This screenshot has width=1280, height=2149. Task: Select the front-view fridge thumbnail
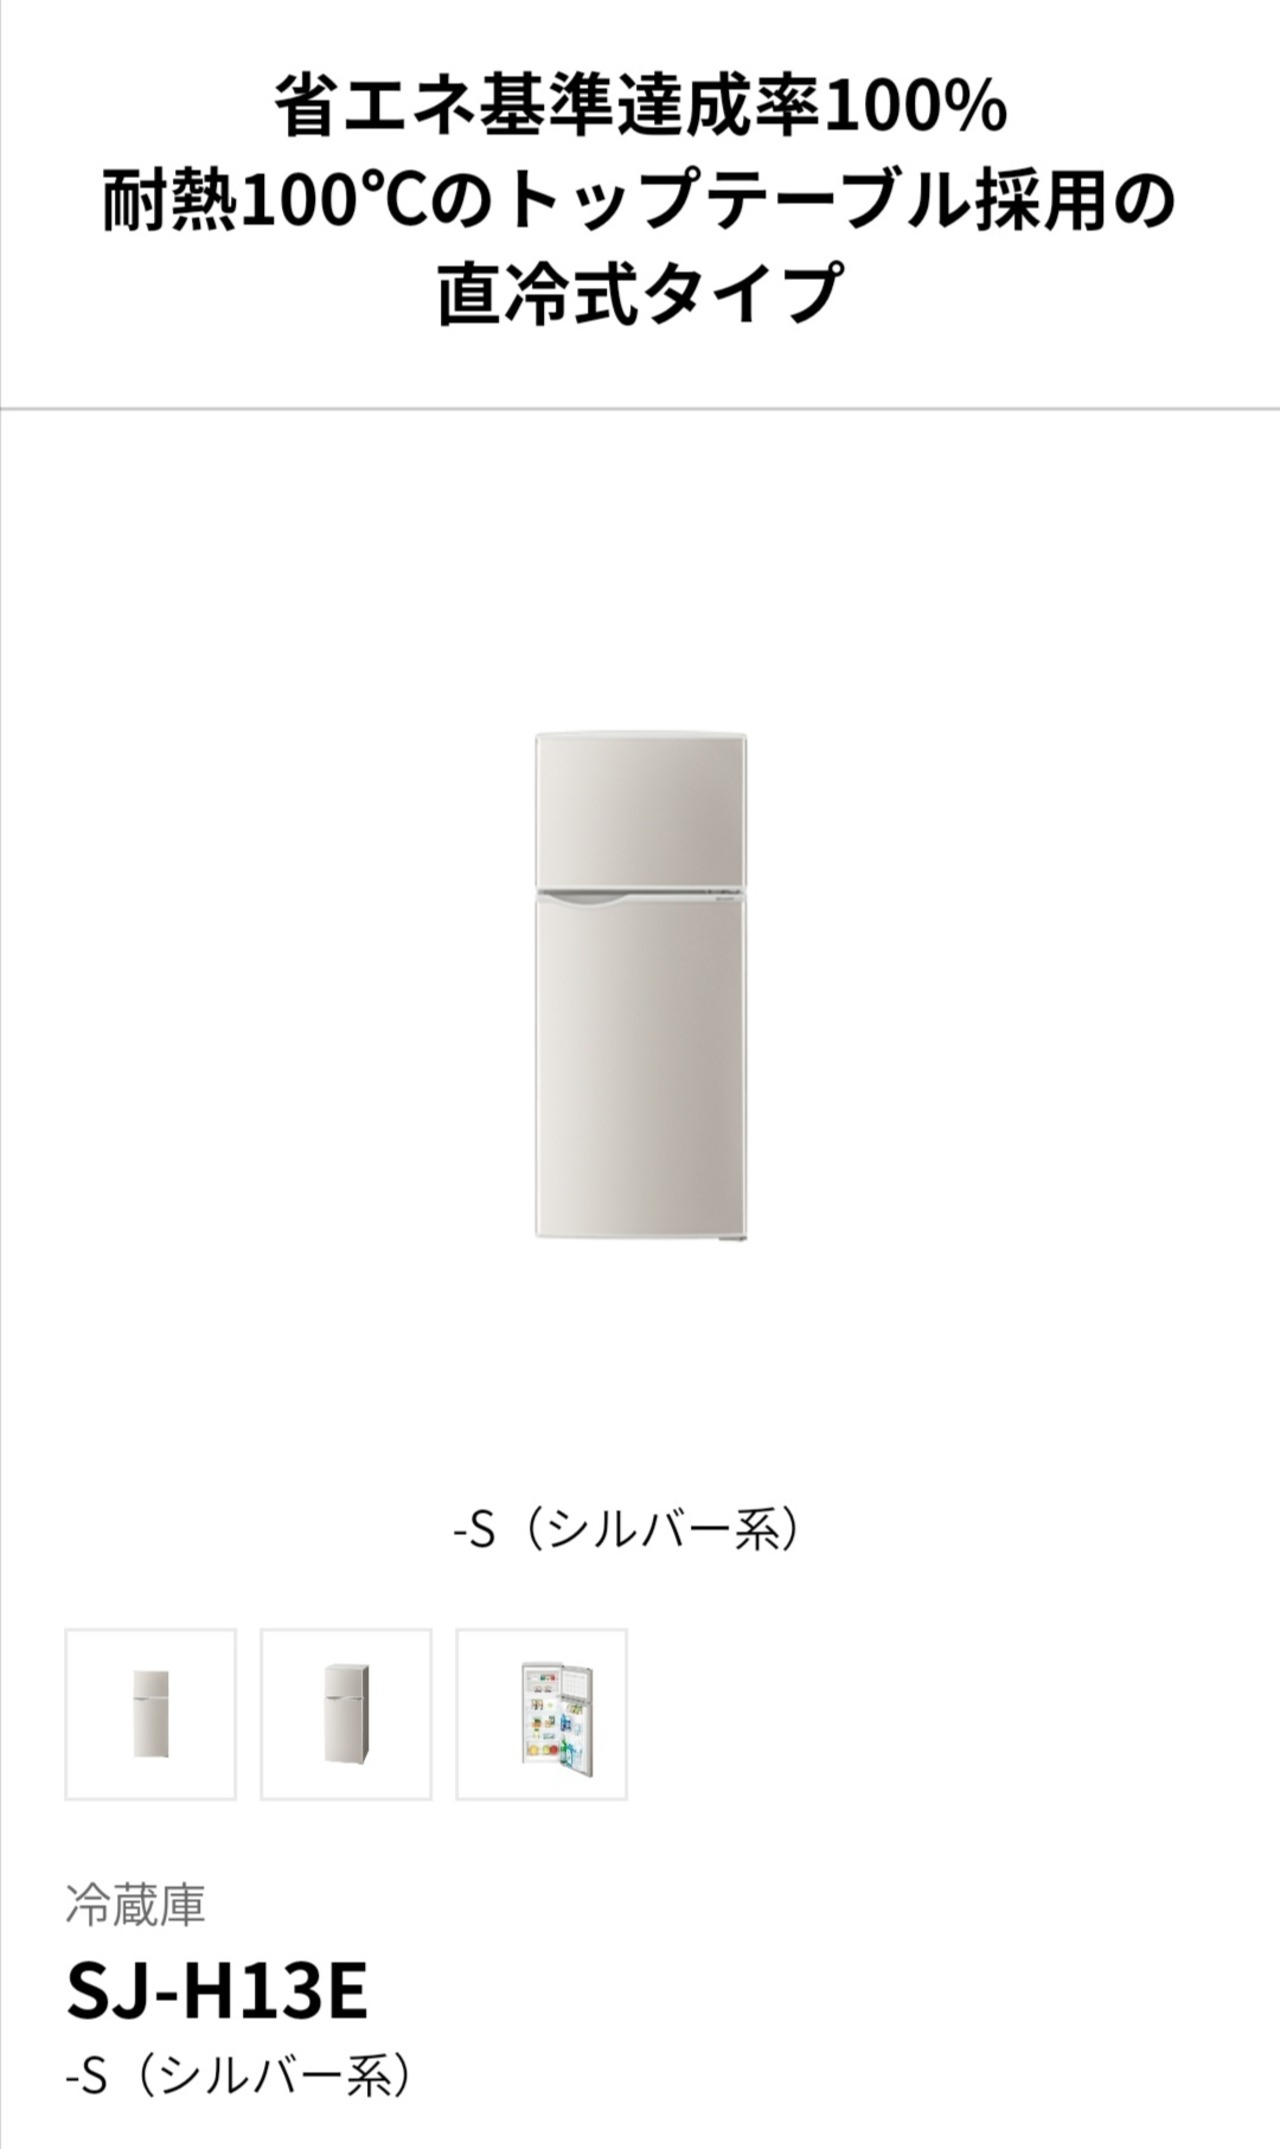tap(151, 1714)
